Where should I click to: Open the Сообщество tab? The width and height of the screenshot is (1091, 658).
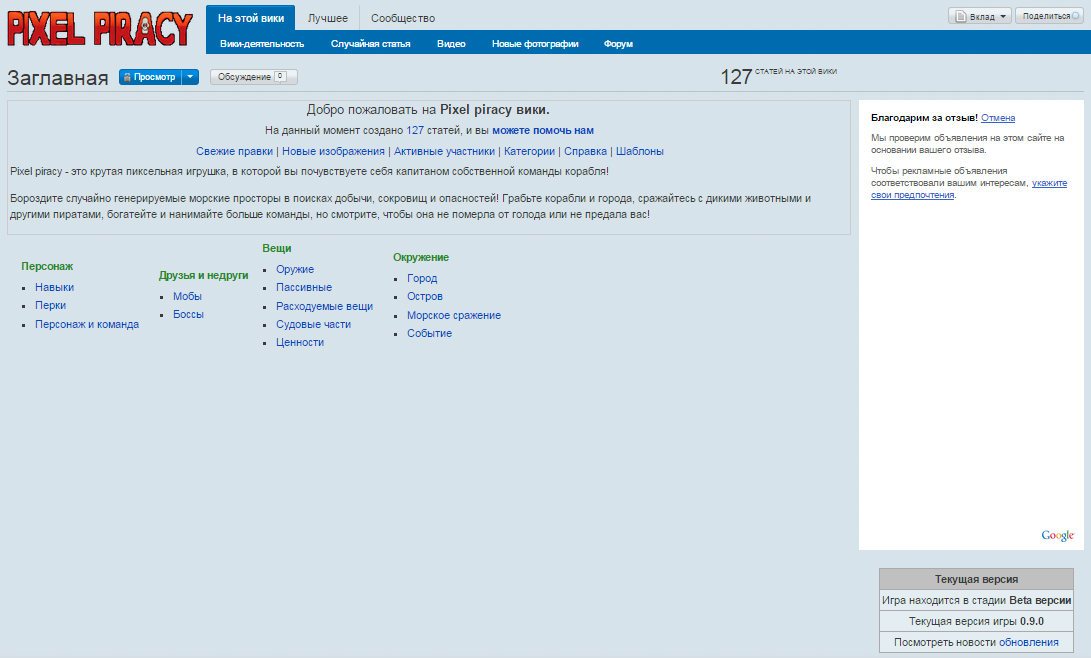tap(403, 18)
